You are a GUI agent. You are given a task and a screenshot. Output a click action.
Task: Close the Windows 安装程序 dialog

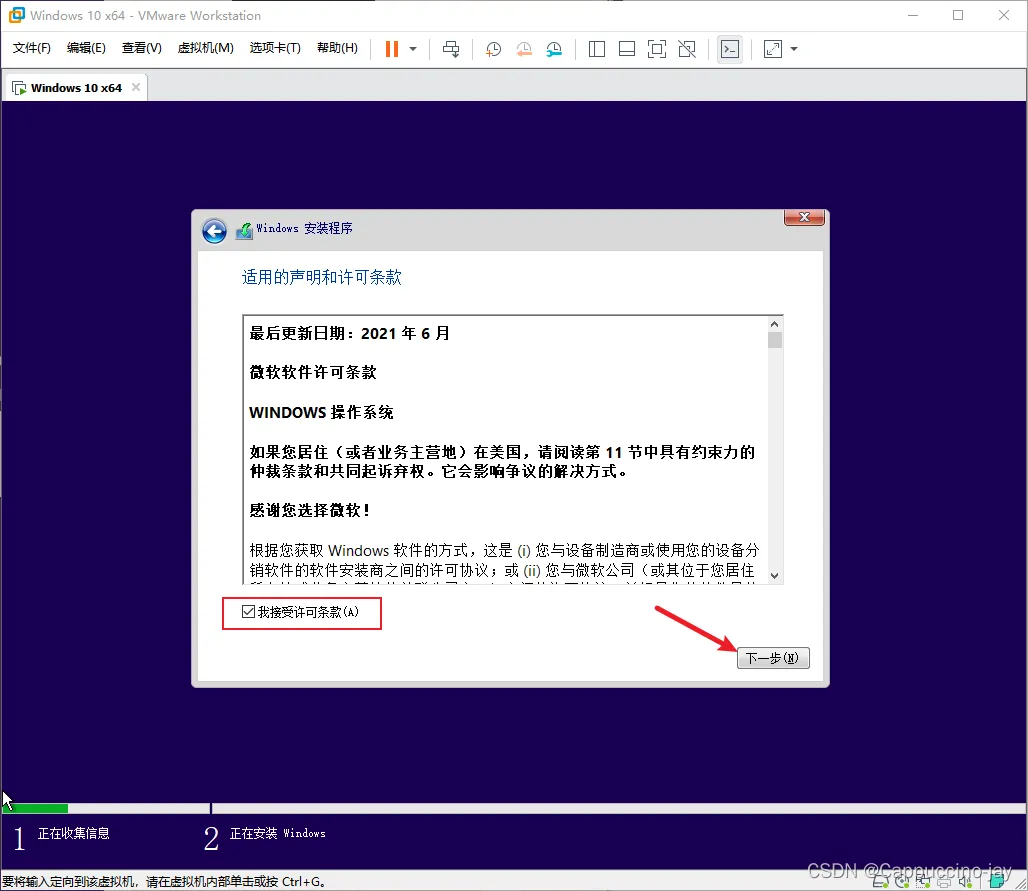point(804,217)
